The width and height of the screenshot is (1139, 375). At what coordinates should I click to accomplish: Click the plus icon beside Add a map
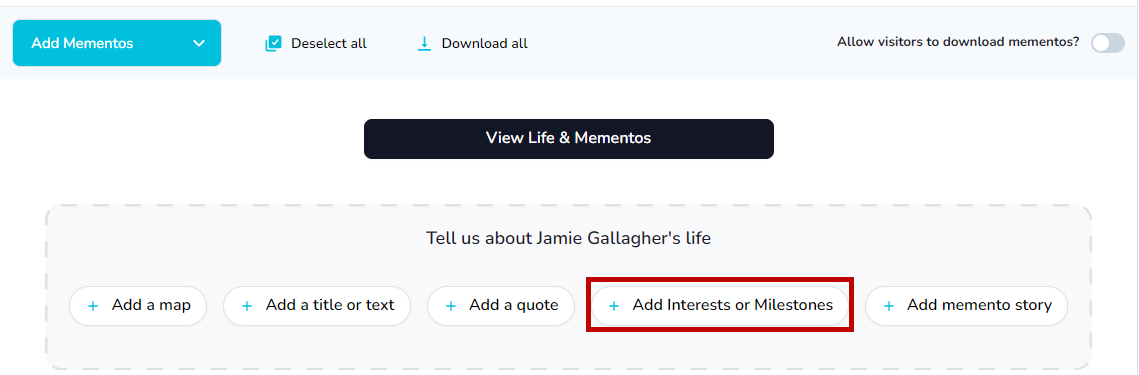(x=93, y=306)
